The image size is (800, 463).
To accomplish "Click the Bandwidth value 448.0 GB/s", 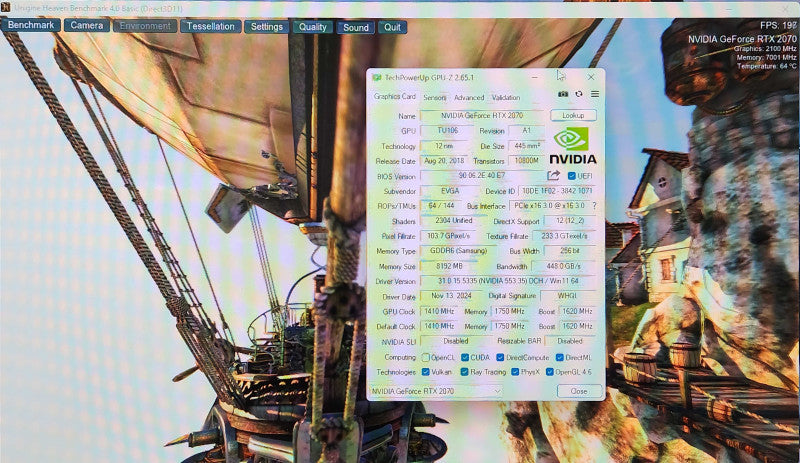I will [x=564, y=266].
